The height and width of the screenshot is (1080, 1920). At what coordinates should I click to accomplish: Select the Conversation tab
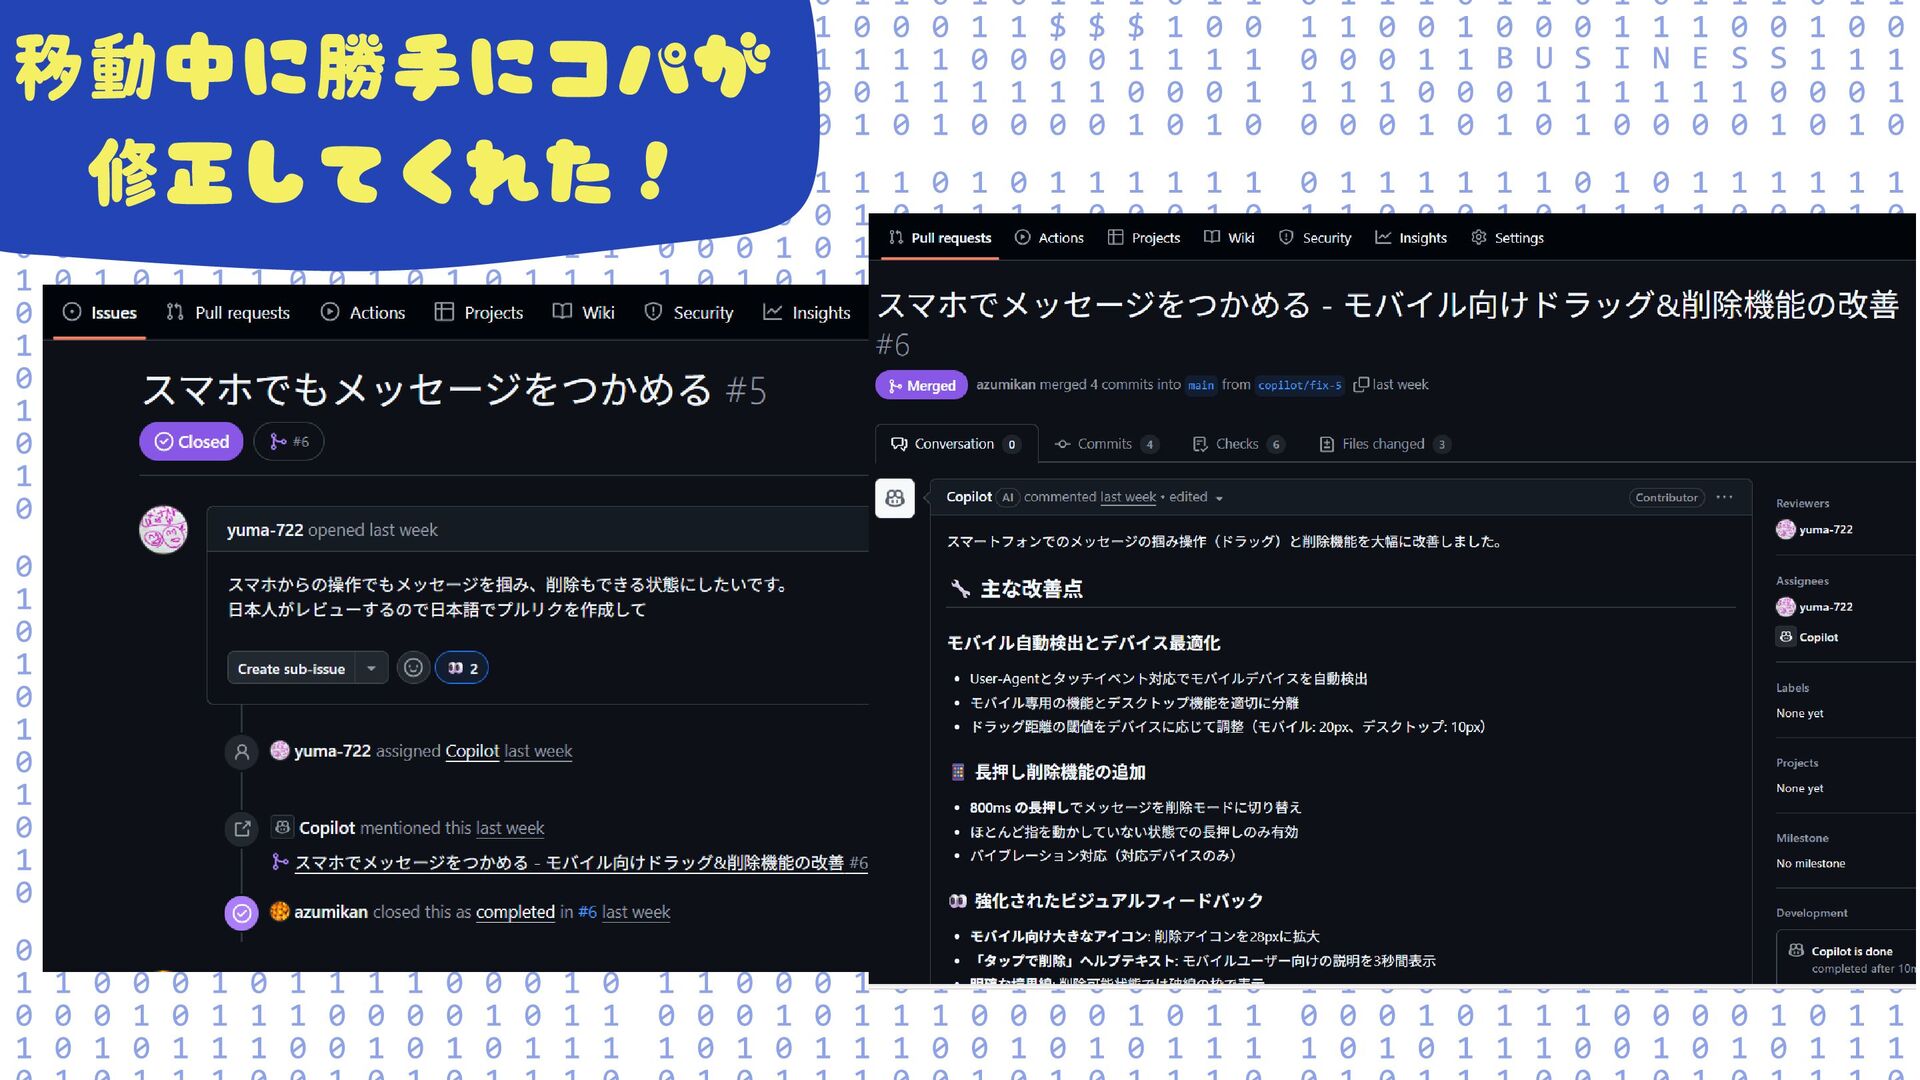[x=956, y=444]
